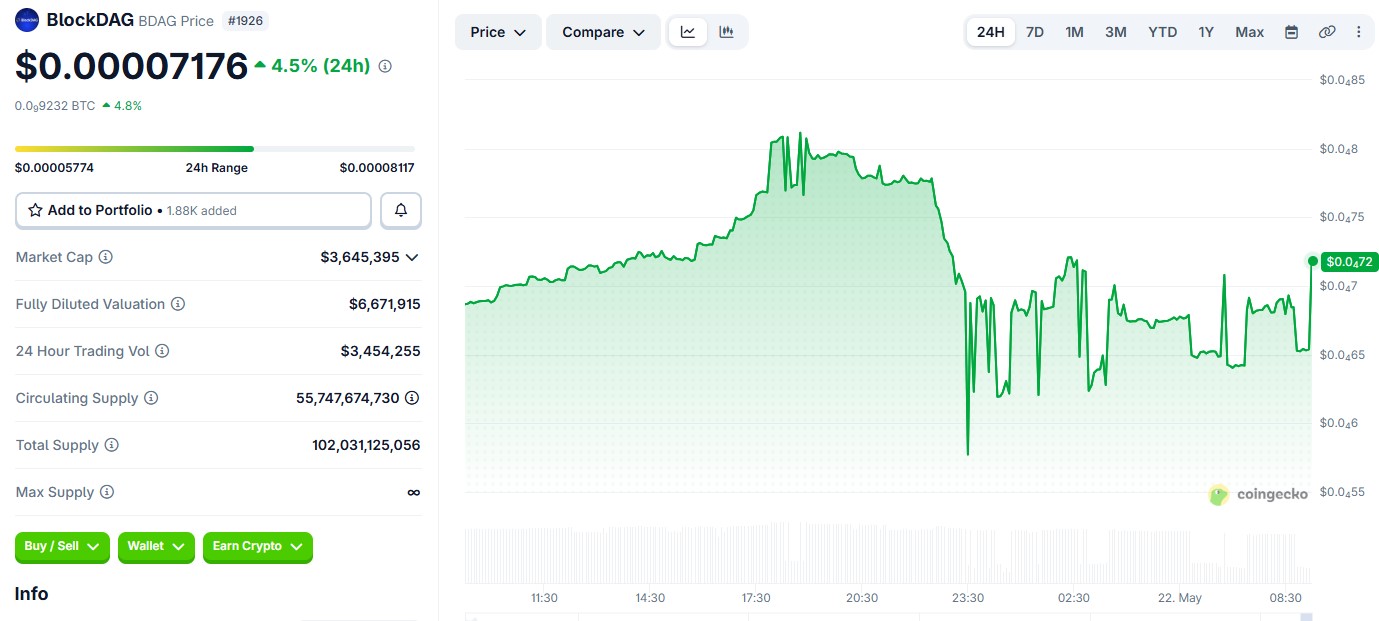Select the Max time range tab

1249,32
